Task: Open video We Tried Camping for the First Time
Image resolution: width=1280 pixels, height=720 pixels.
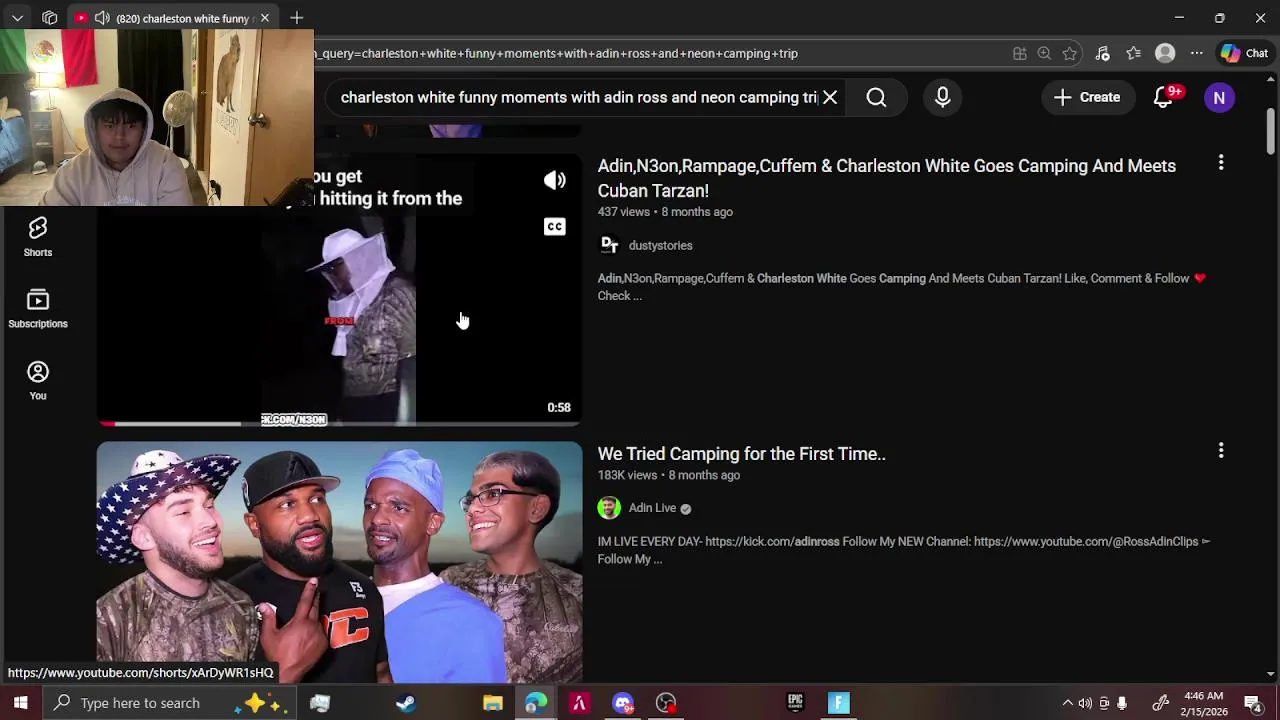Action: click(741, 454)
